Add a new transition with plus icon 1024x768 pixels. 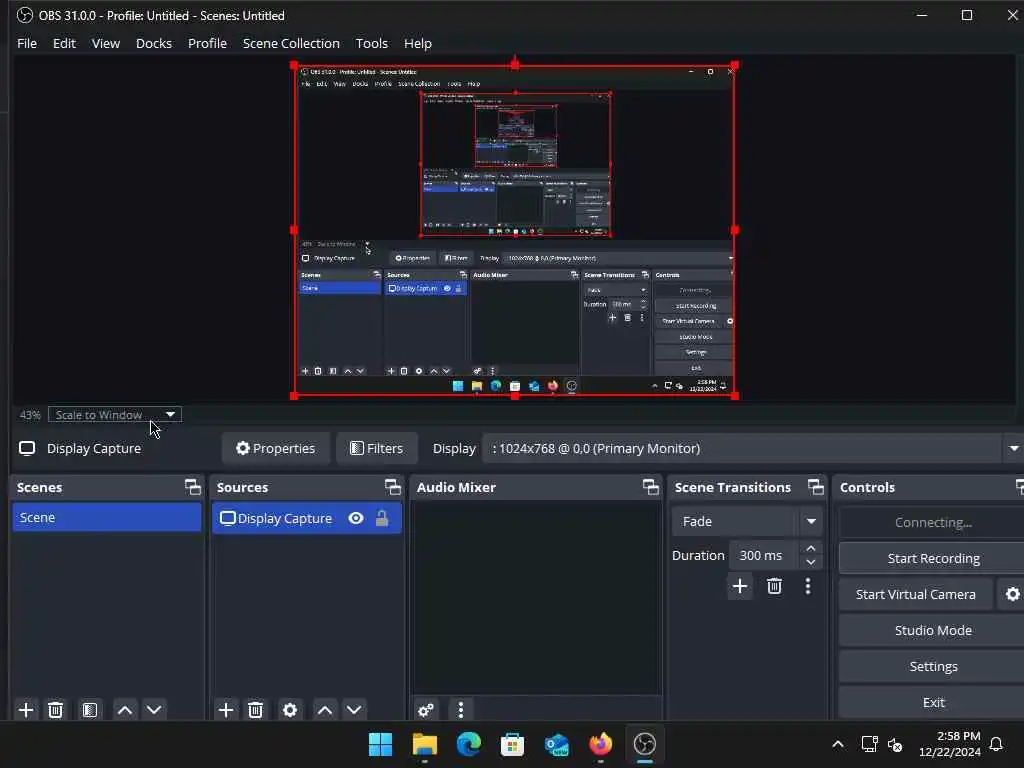(740, 586)
